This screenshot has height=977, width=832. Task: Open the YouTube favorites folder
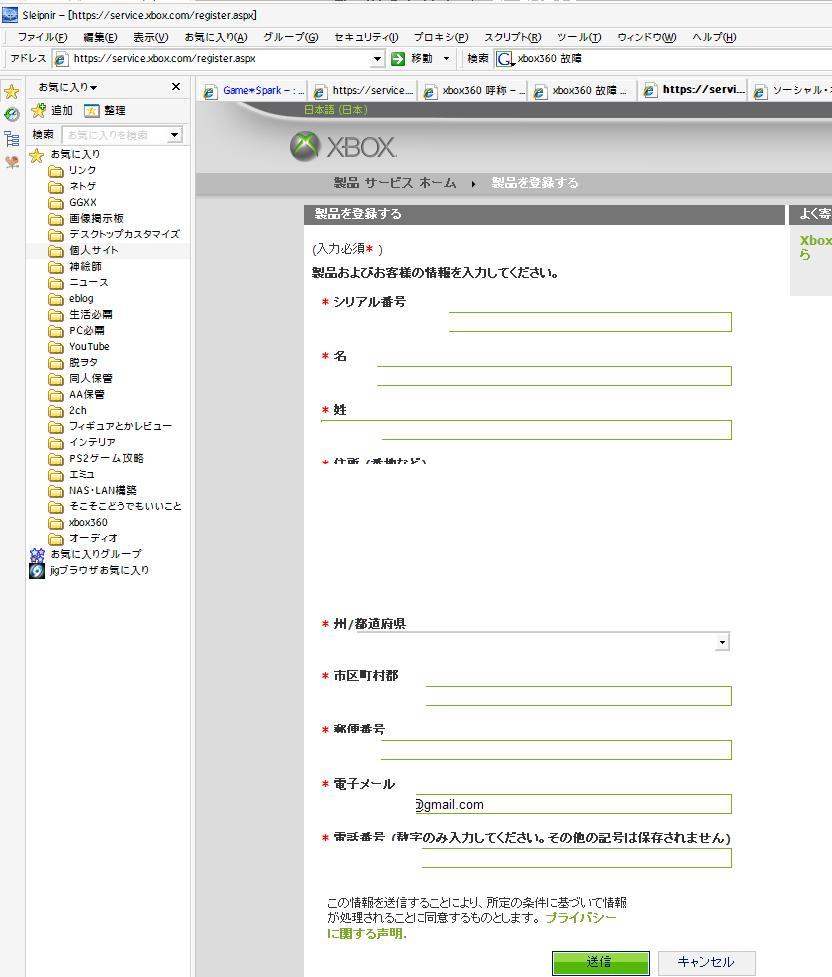[x=89, y=346]
